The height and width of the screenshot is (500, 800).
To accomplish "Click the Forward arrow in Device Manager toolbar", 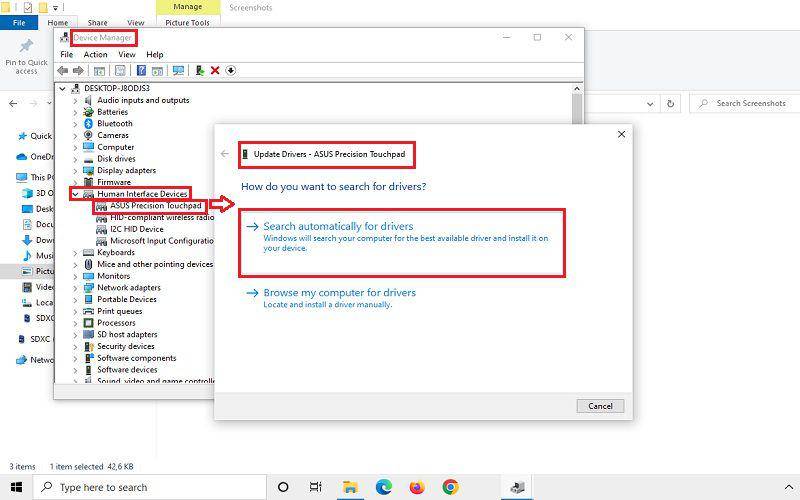I will tap(78, 70).
